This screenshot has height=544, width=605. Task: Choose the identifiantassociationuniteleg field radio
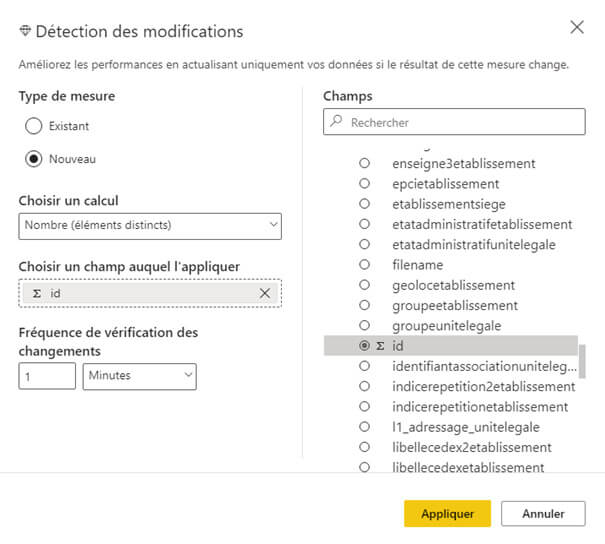[x=364, y=366]
